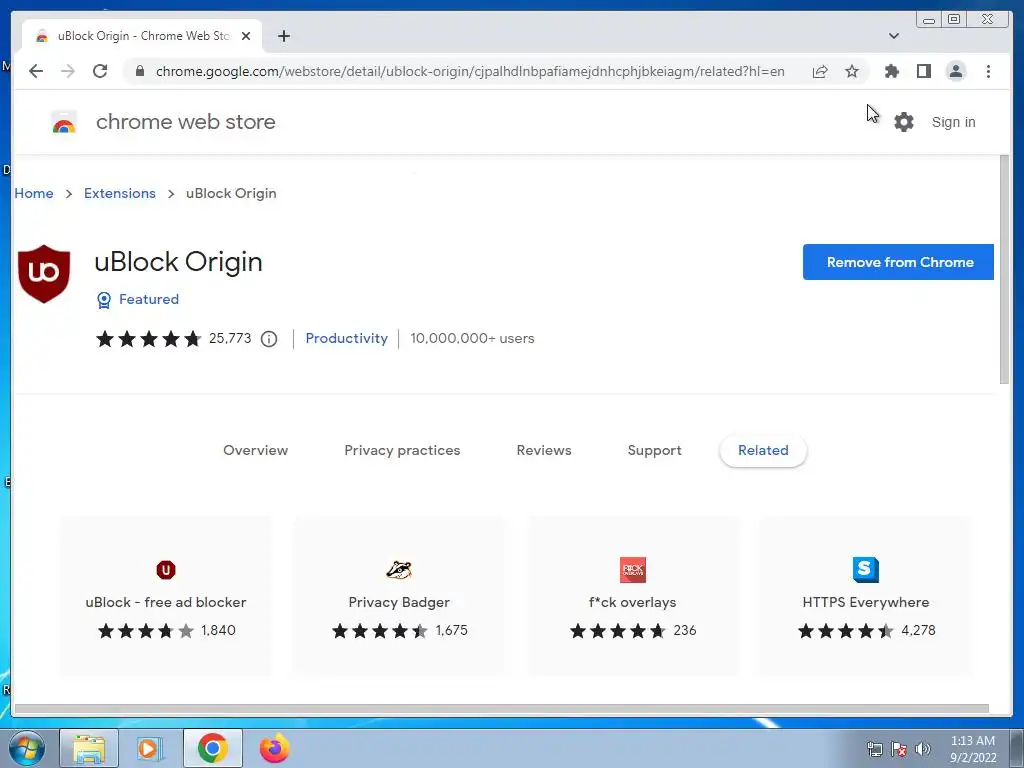
Task: Reload the page
Action: (100, 71)
